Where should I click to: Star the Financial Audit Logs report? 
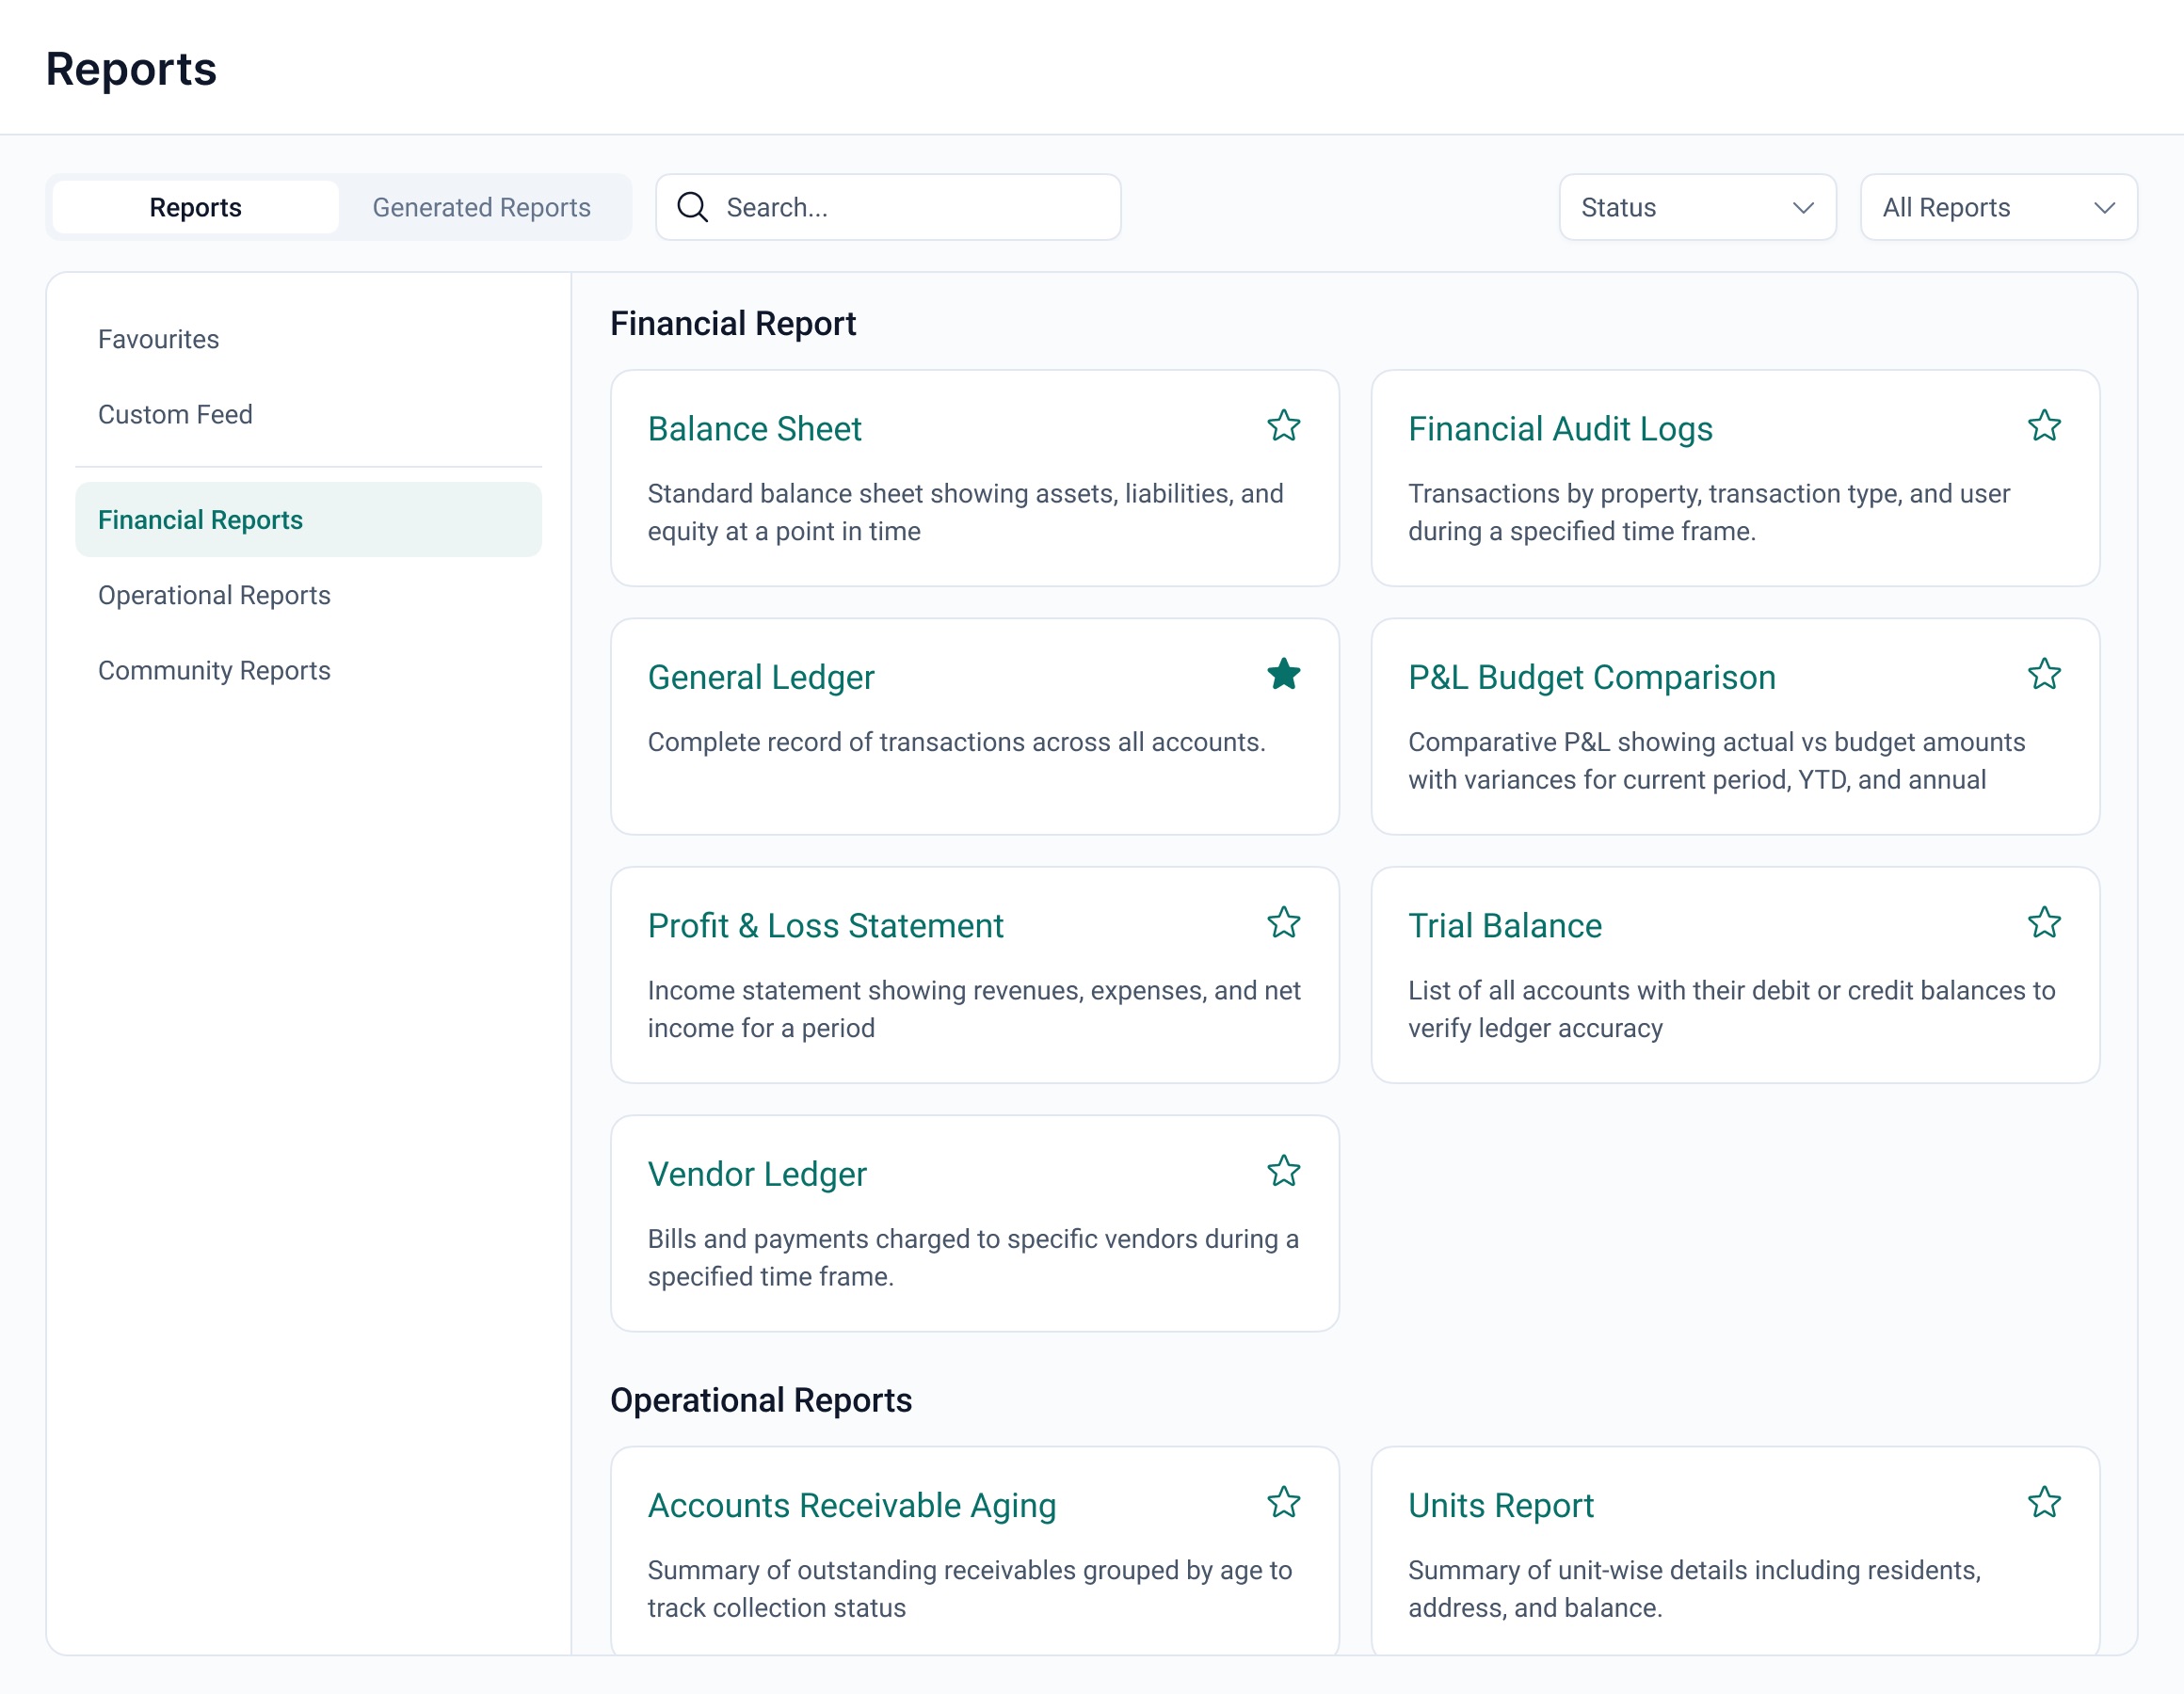point(2043,426)
